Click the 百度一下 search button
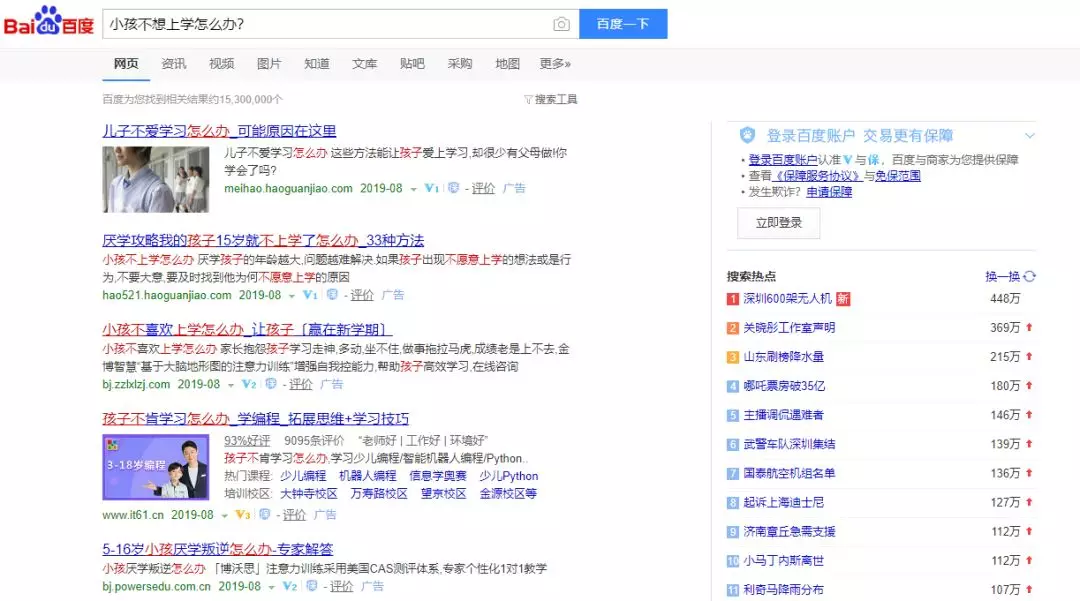The image size is (1080, 601). [623, 24]
